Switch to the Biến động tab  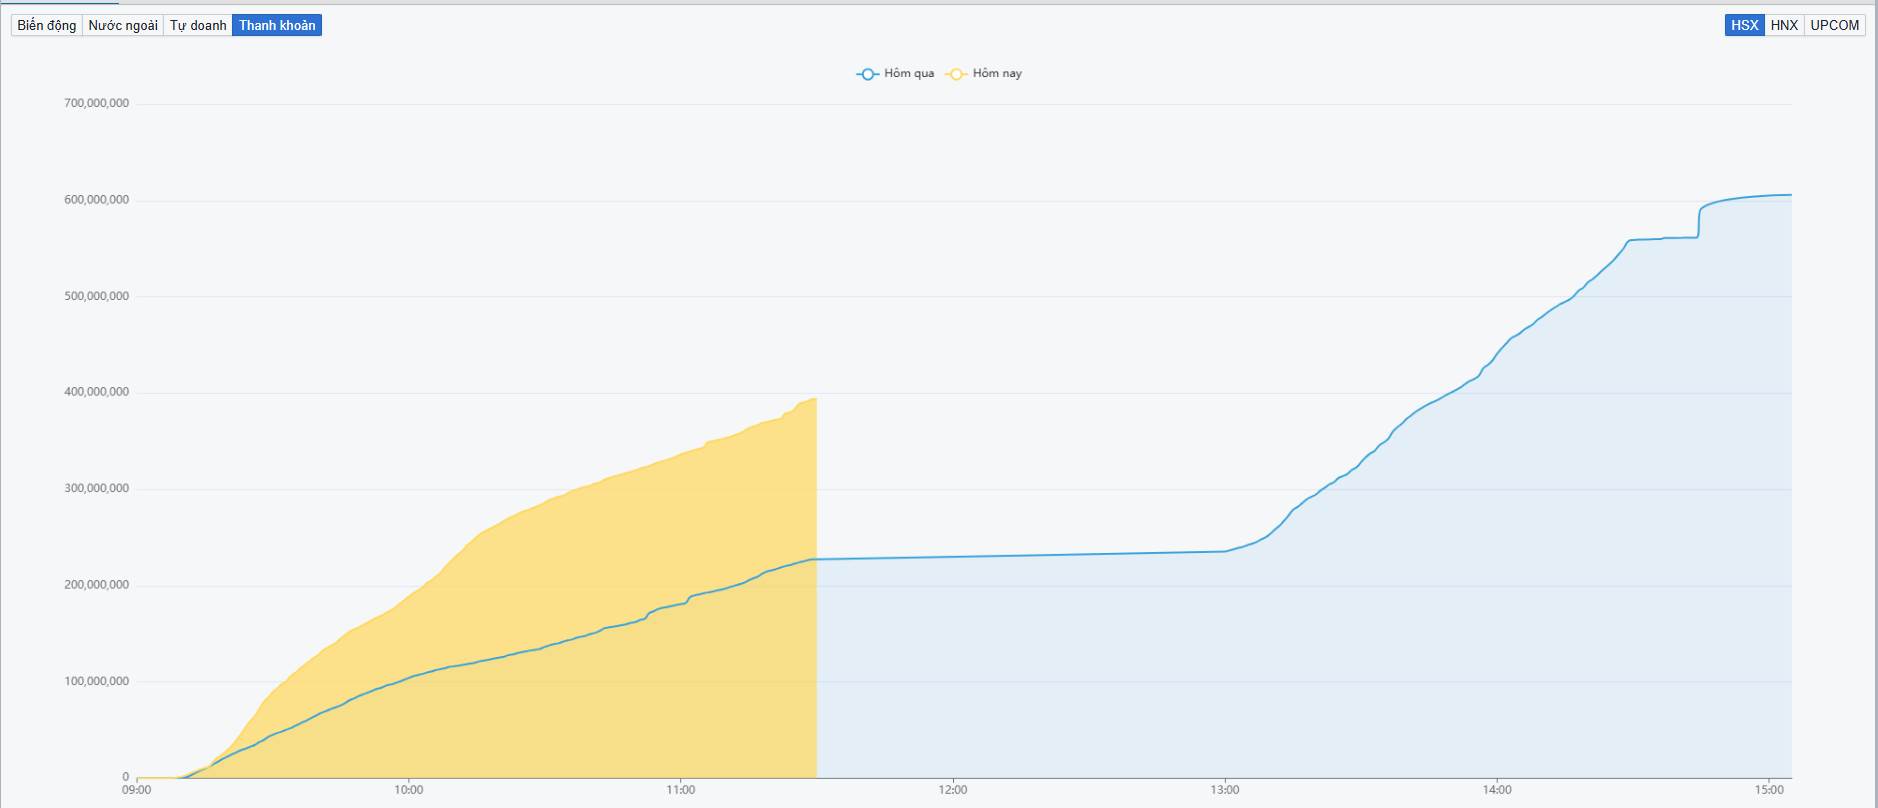47,25
